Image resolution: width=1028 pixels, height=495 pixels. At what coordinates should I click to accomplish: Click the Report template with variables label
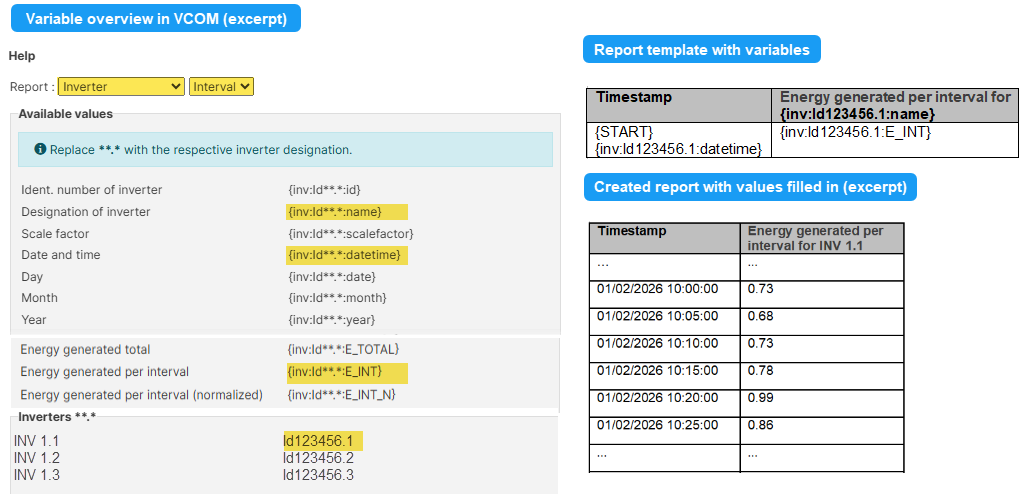(x=701, y=49)
